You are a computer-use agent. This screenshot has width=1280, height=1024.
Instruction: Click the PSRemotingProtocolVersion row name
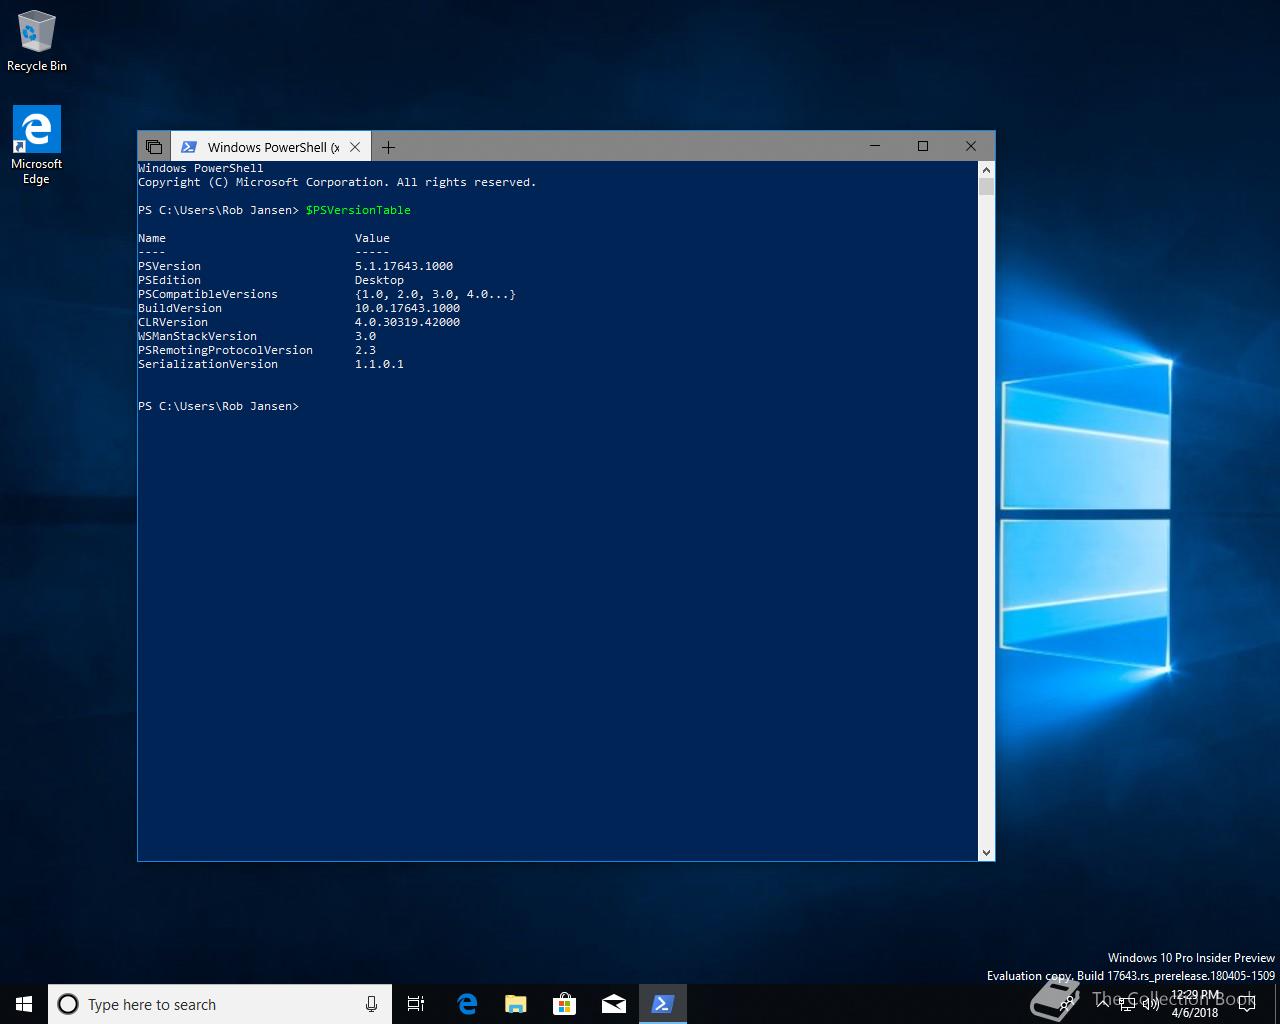(x=225, y=350)
